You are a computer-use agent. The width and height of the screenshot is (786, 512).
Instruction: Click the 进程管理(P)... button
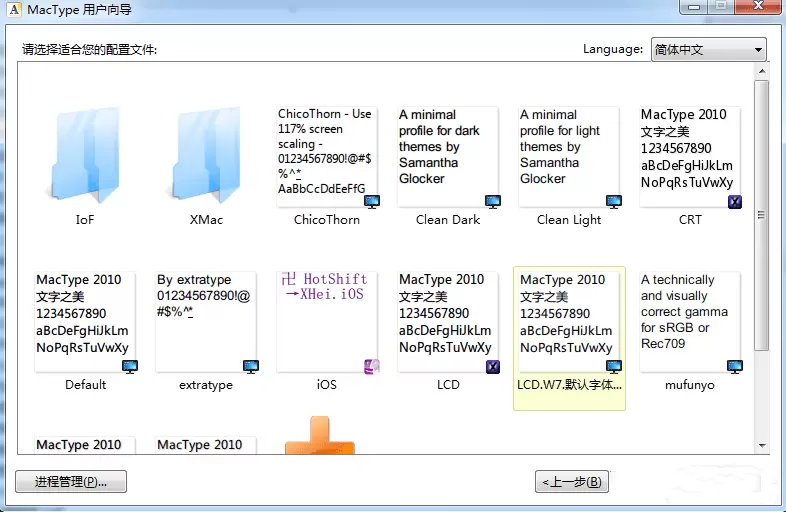click(x=71, y=481)
